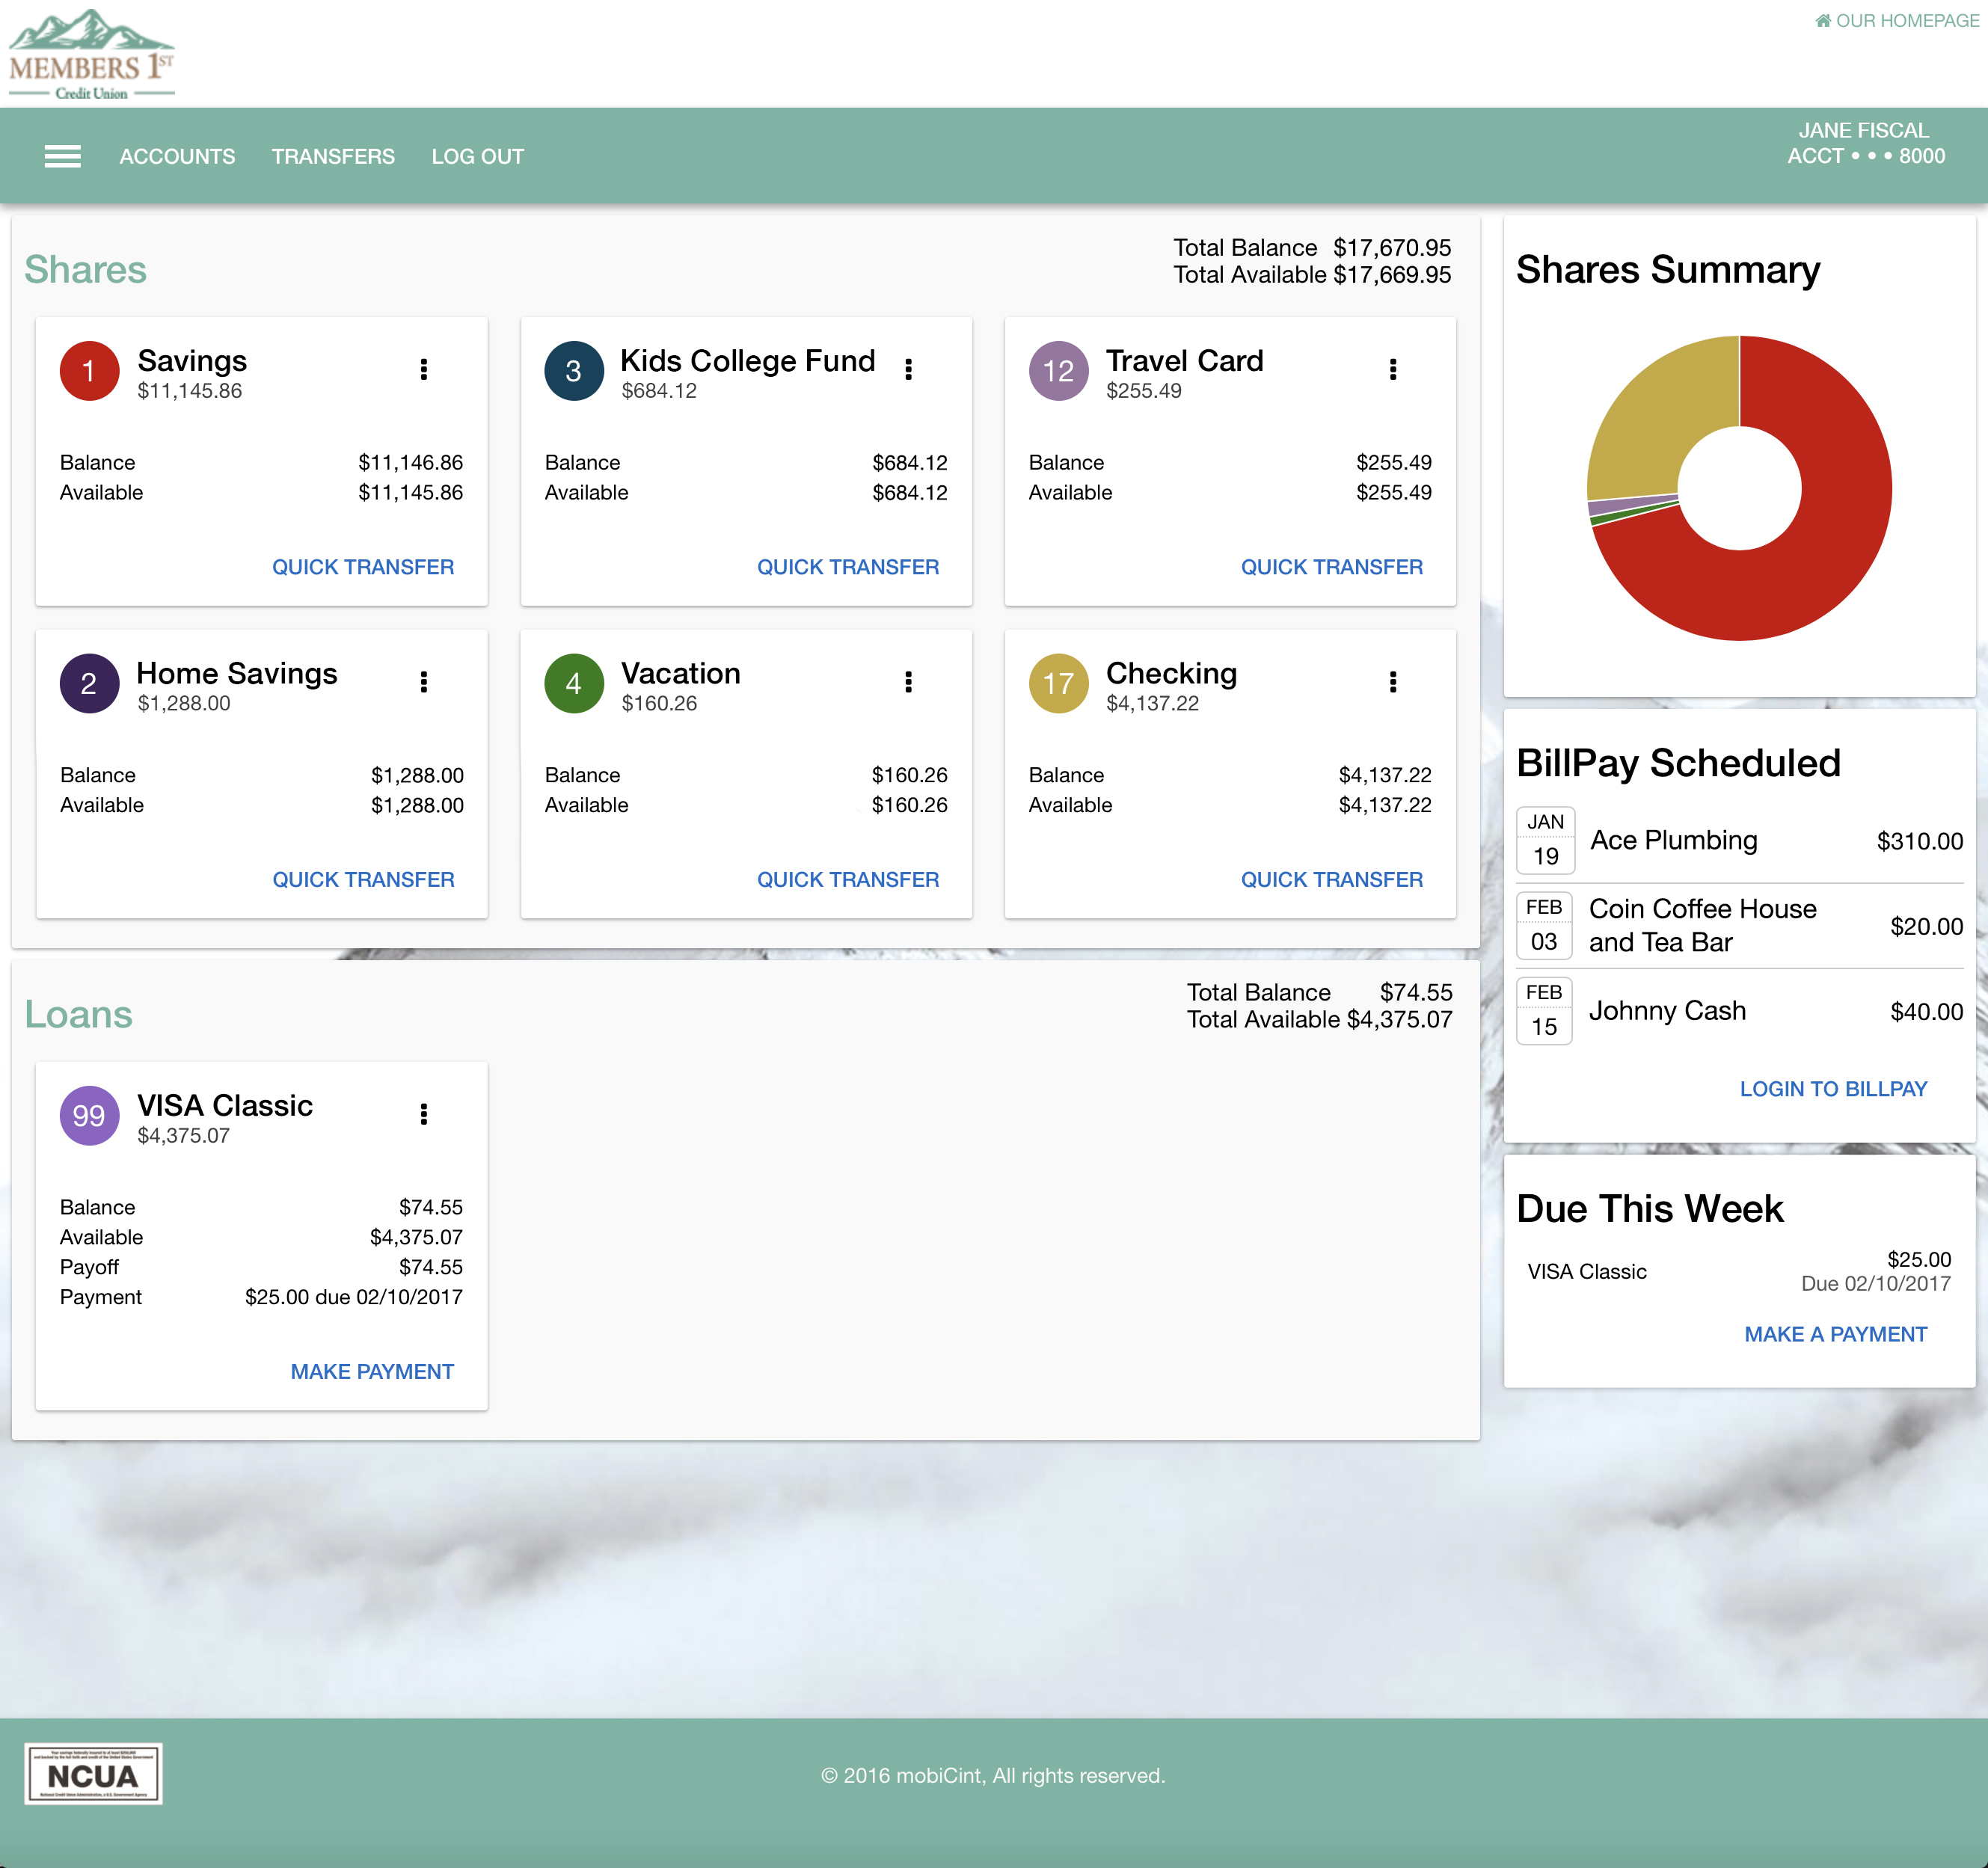1988x1868 pixels.
Task: Open the Checking card three-dot menu
Action: [1393, 682]
